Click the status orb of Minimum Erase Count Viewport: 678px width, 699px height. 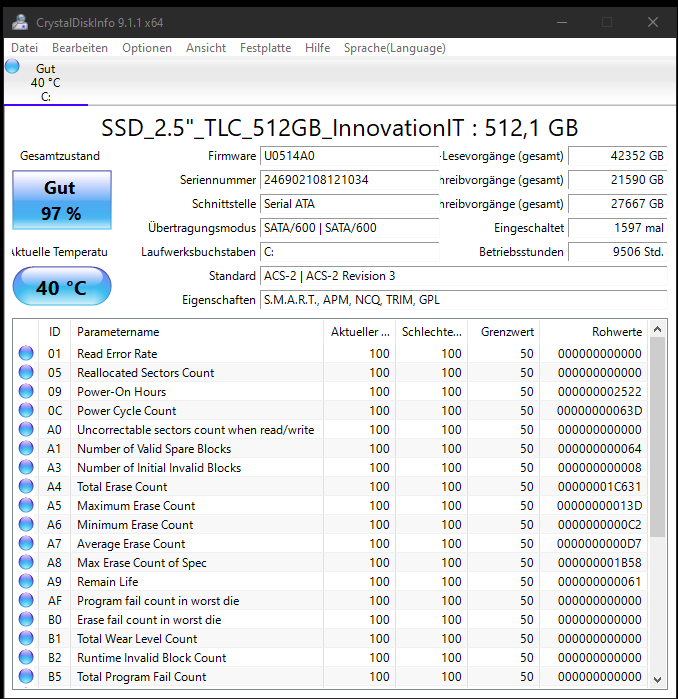[26, 524]
